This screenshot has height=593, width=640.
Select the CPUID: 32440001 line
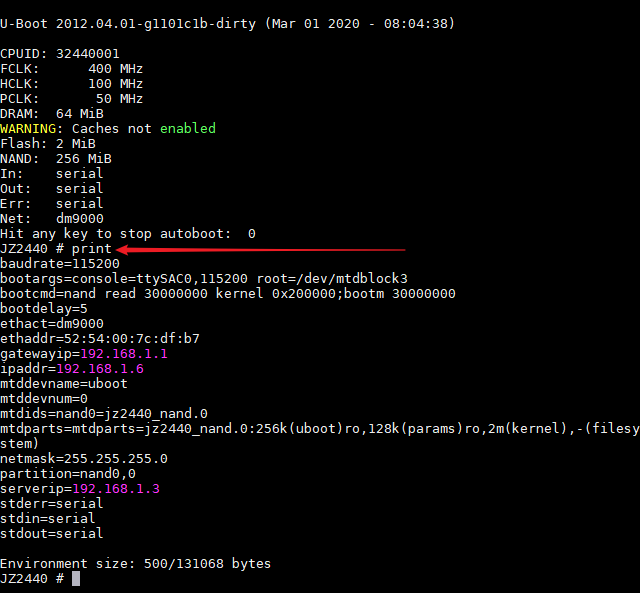click(x=60, y=54)
